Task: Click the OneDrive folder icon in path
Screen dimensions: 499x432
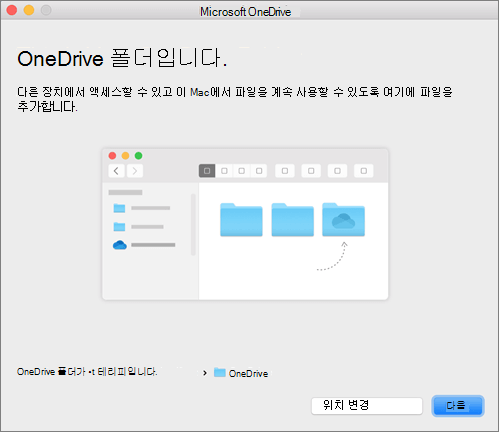Action: 220,372
